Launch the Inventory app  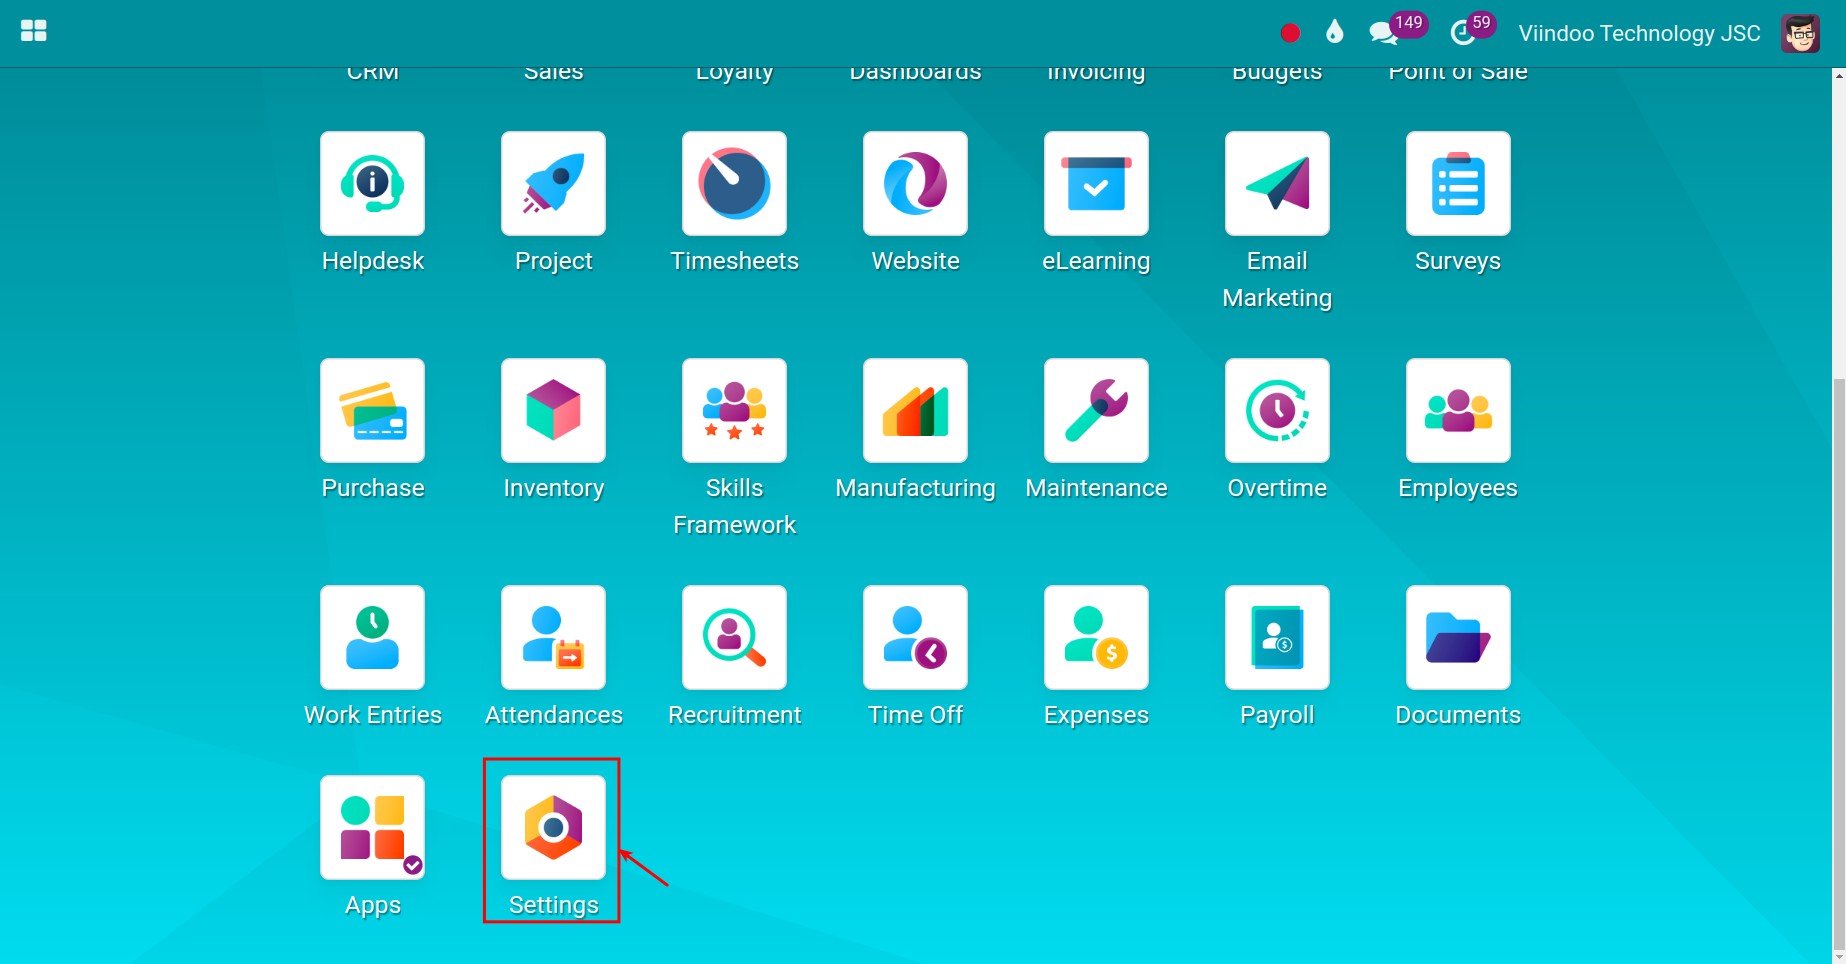[x=553, y=411]
